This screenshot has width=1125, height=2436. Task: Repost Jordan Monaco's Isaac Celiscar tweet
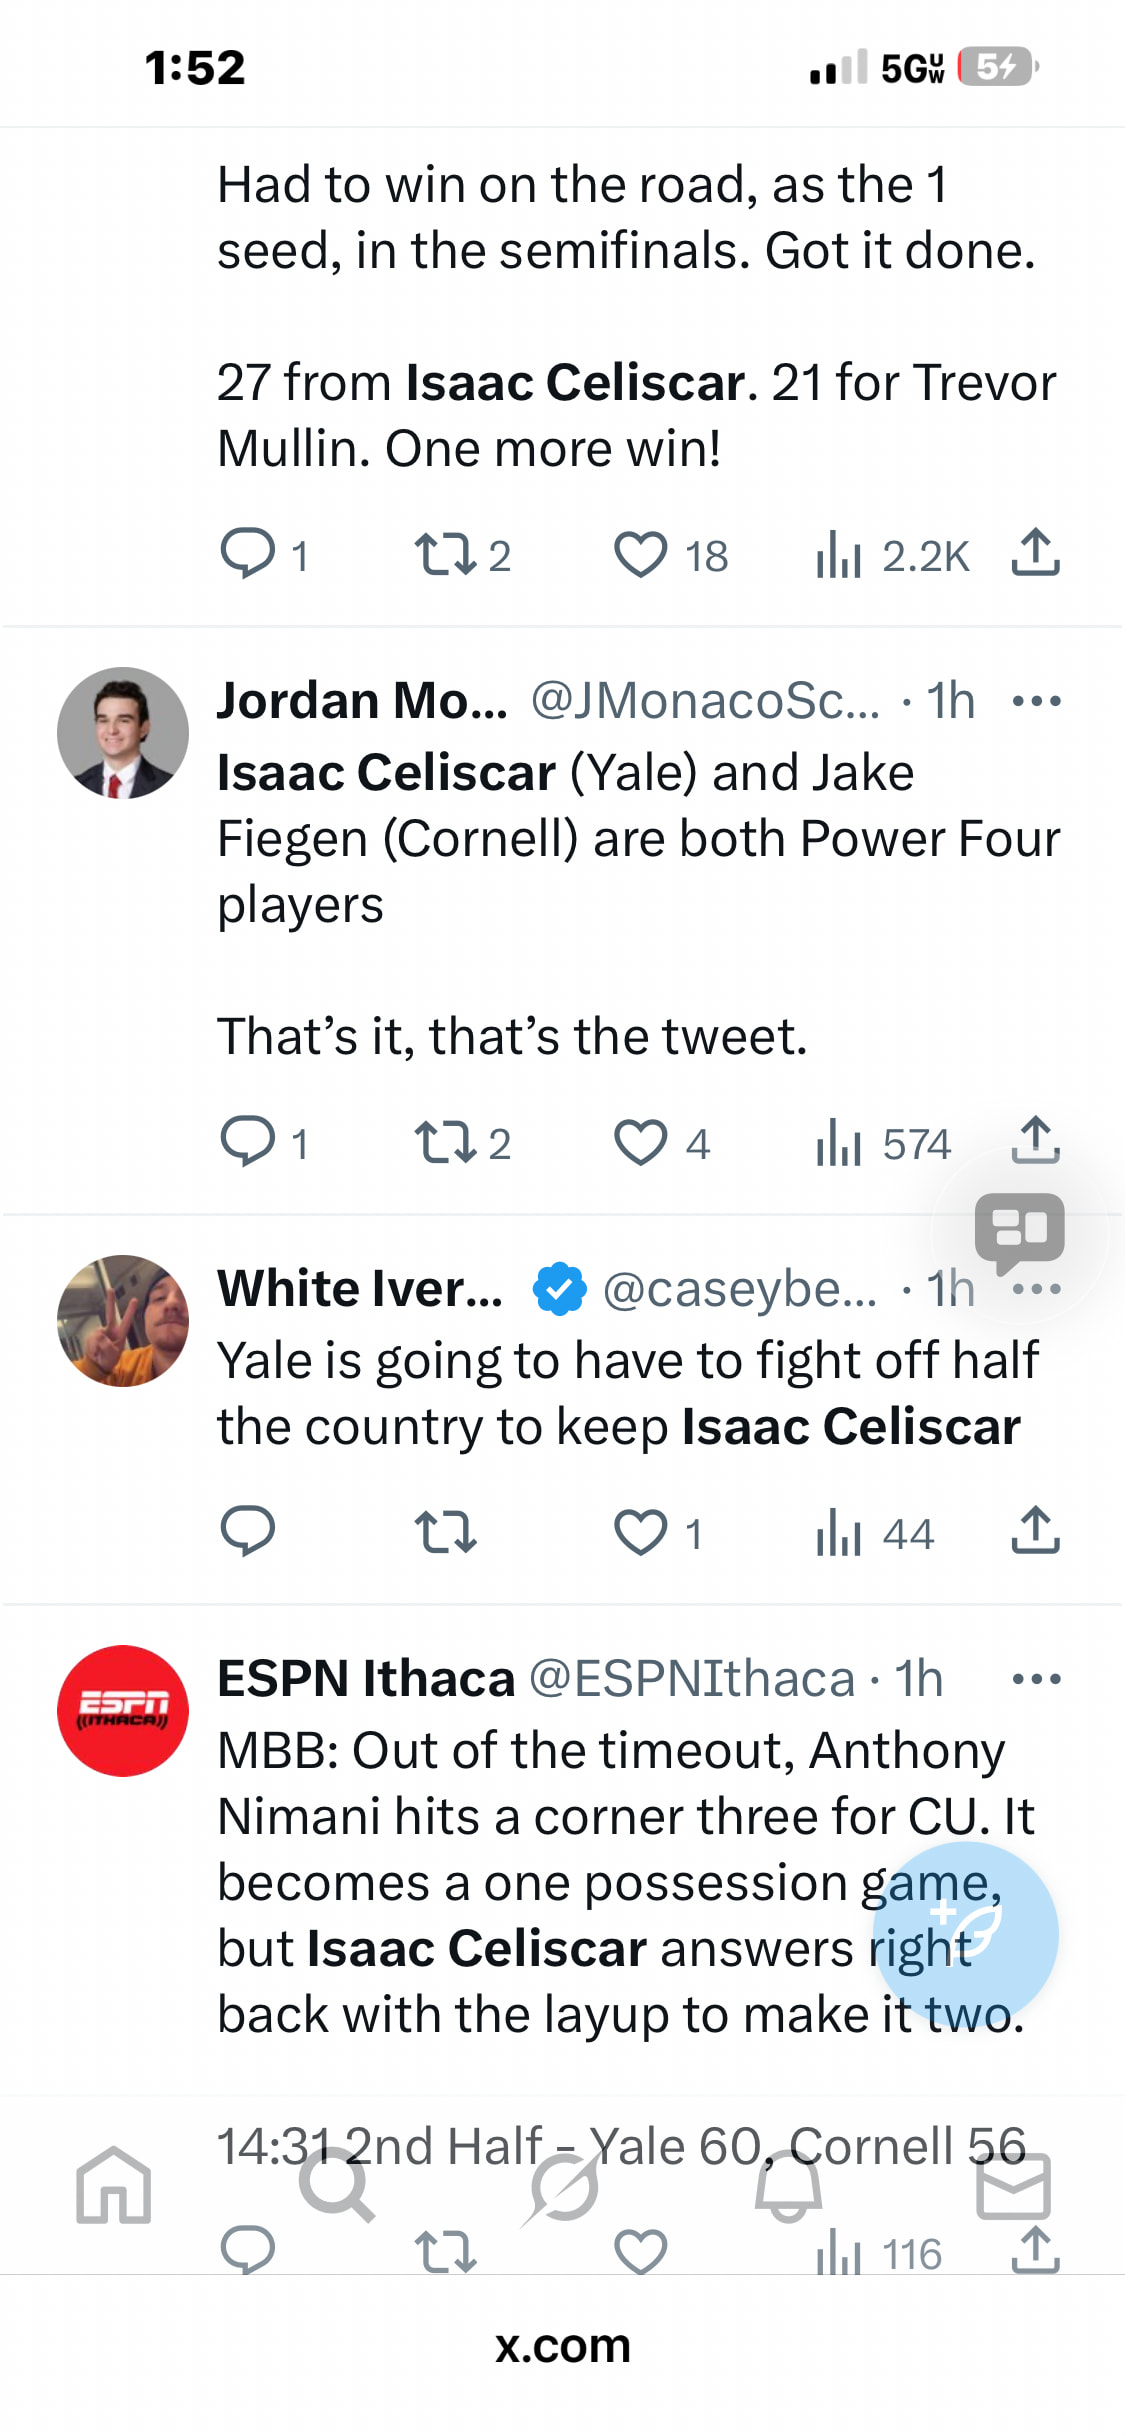tap(445, 1143)
